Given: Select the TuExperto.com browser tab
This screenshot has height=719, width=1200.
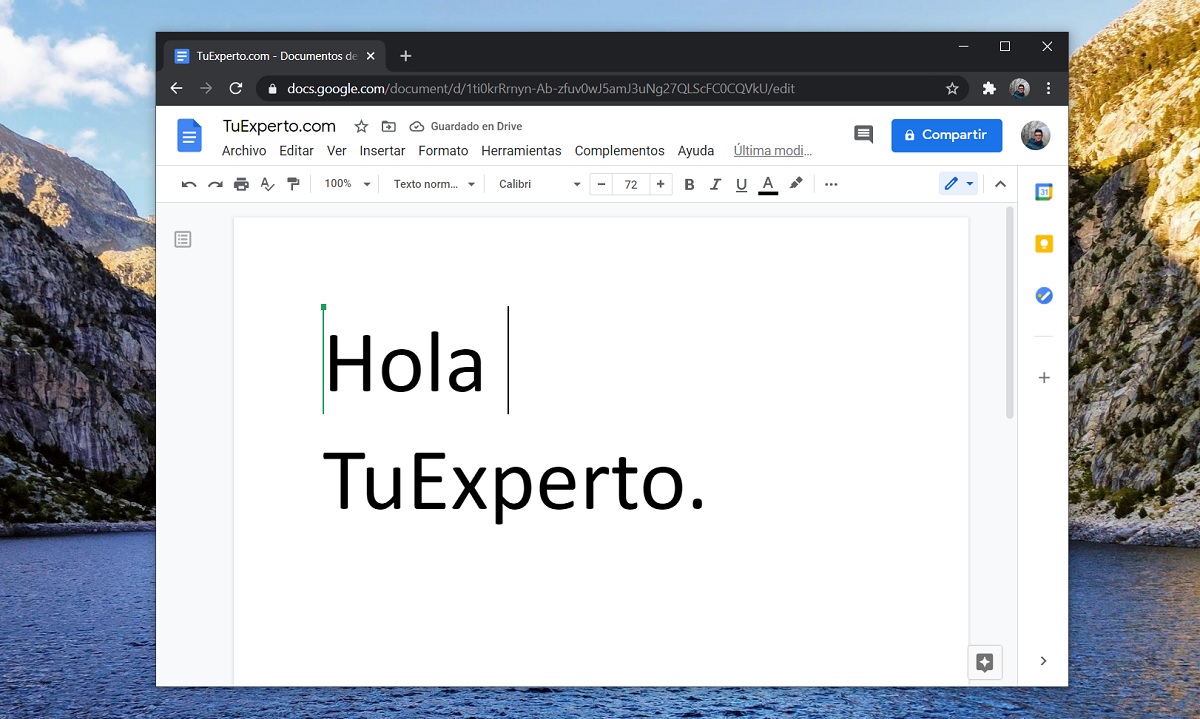Looking at the screenshot, I should (x=274, y=56).
